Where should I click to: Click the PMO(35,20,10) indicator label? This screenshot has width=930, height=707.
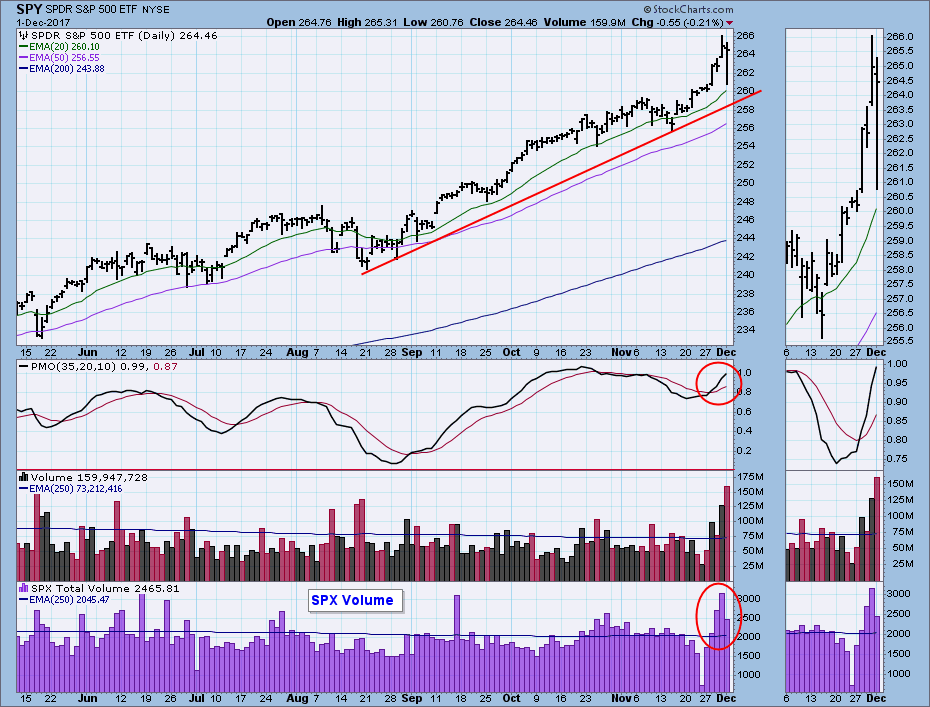pos(98,367)
